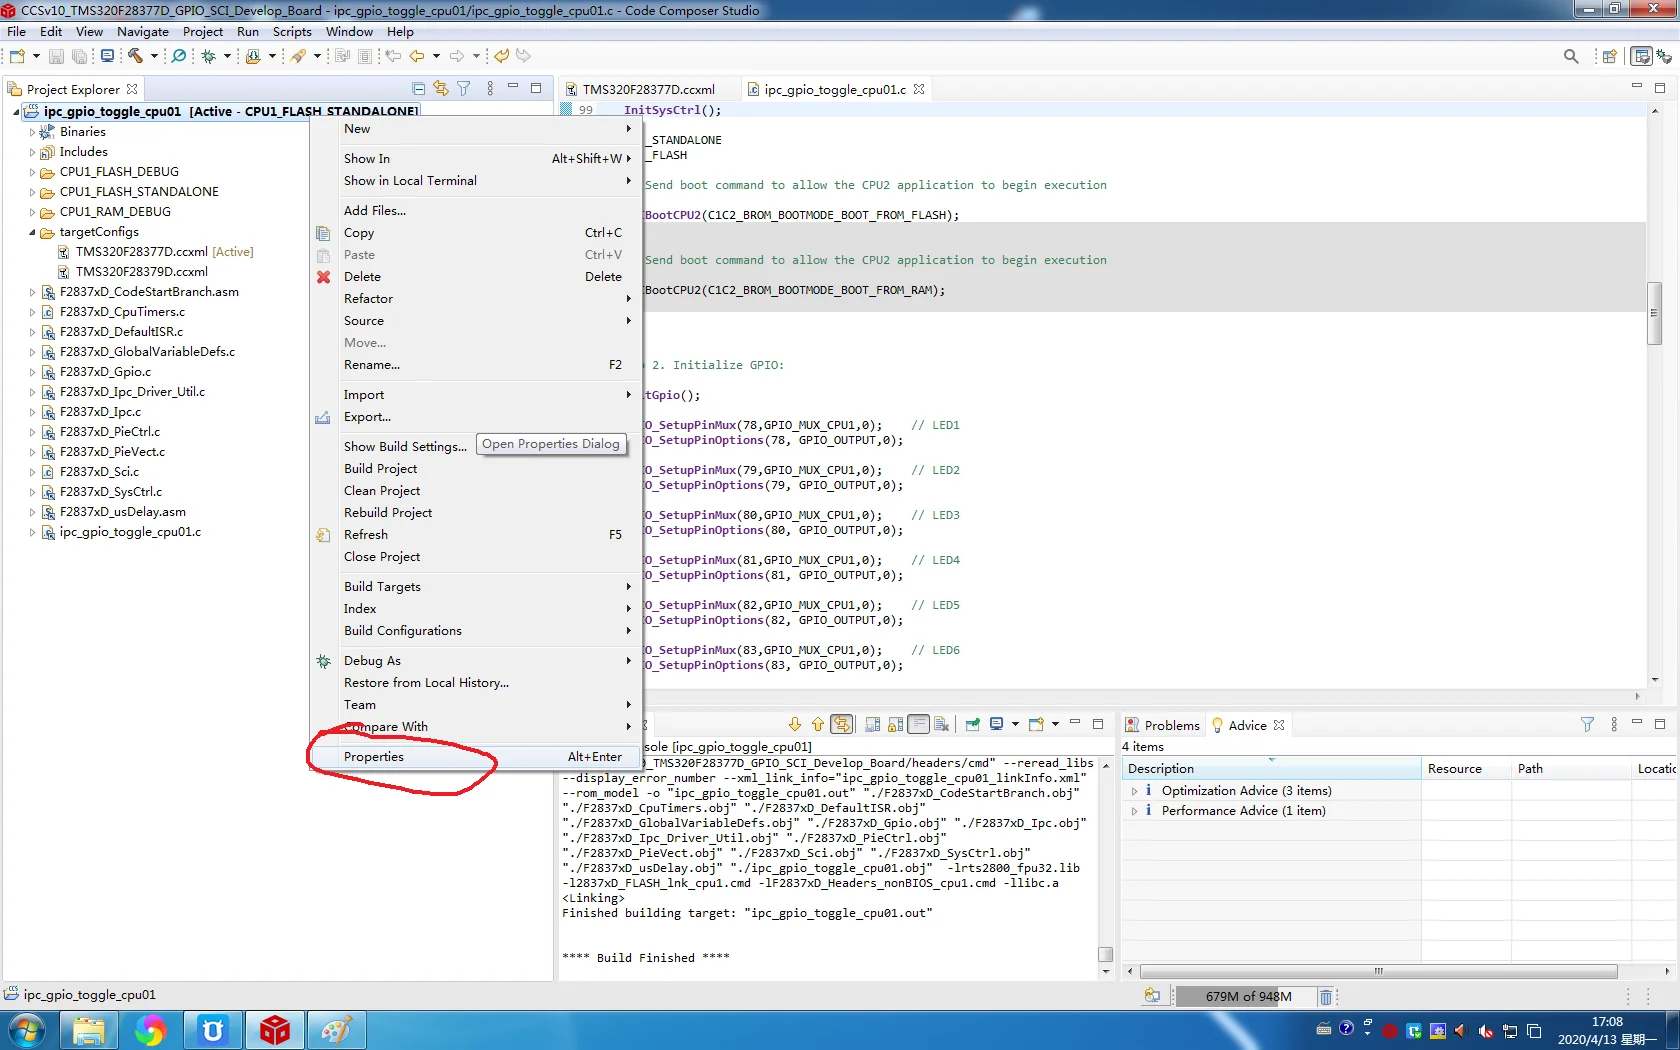Expand the Includes tree node
The height and width of the screenshot is (1050, 1680).
click(32, 152)
